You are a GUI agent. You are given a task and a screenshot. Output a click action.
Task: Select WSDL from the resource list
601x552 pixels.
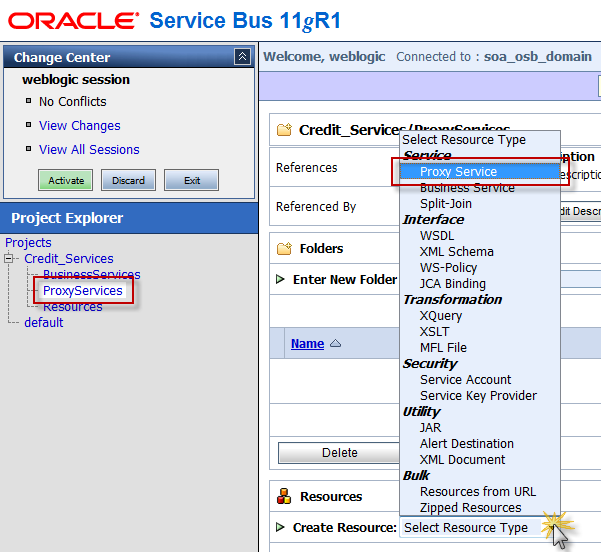pos(437,236)
